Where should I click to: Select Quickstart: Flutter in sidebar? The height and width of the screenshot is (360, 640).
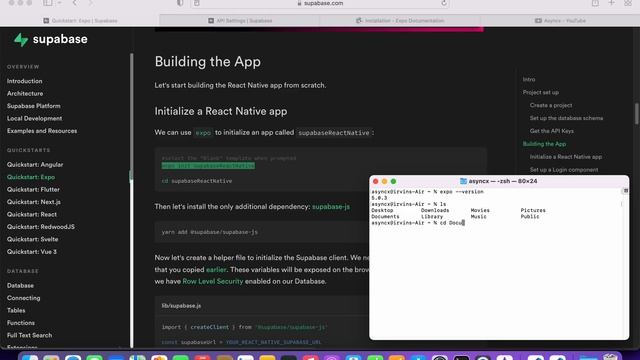[33, 190]
